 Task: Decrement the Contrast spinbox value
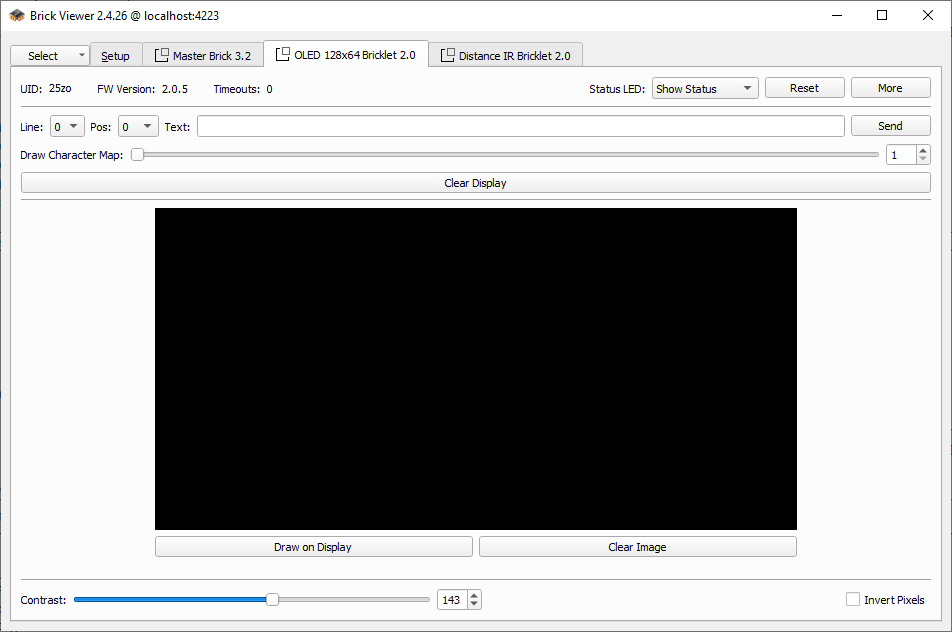474,604
